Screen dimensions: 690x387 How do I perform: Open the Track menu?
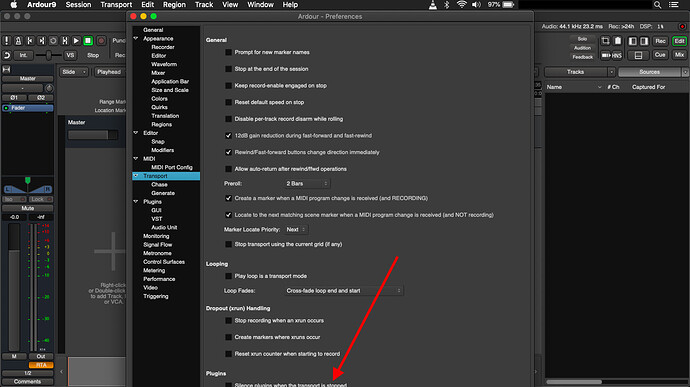point(204,5)
